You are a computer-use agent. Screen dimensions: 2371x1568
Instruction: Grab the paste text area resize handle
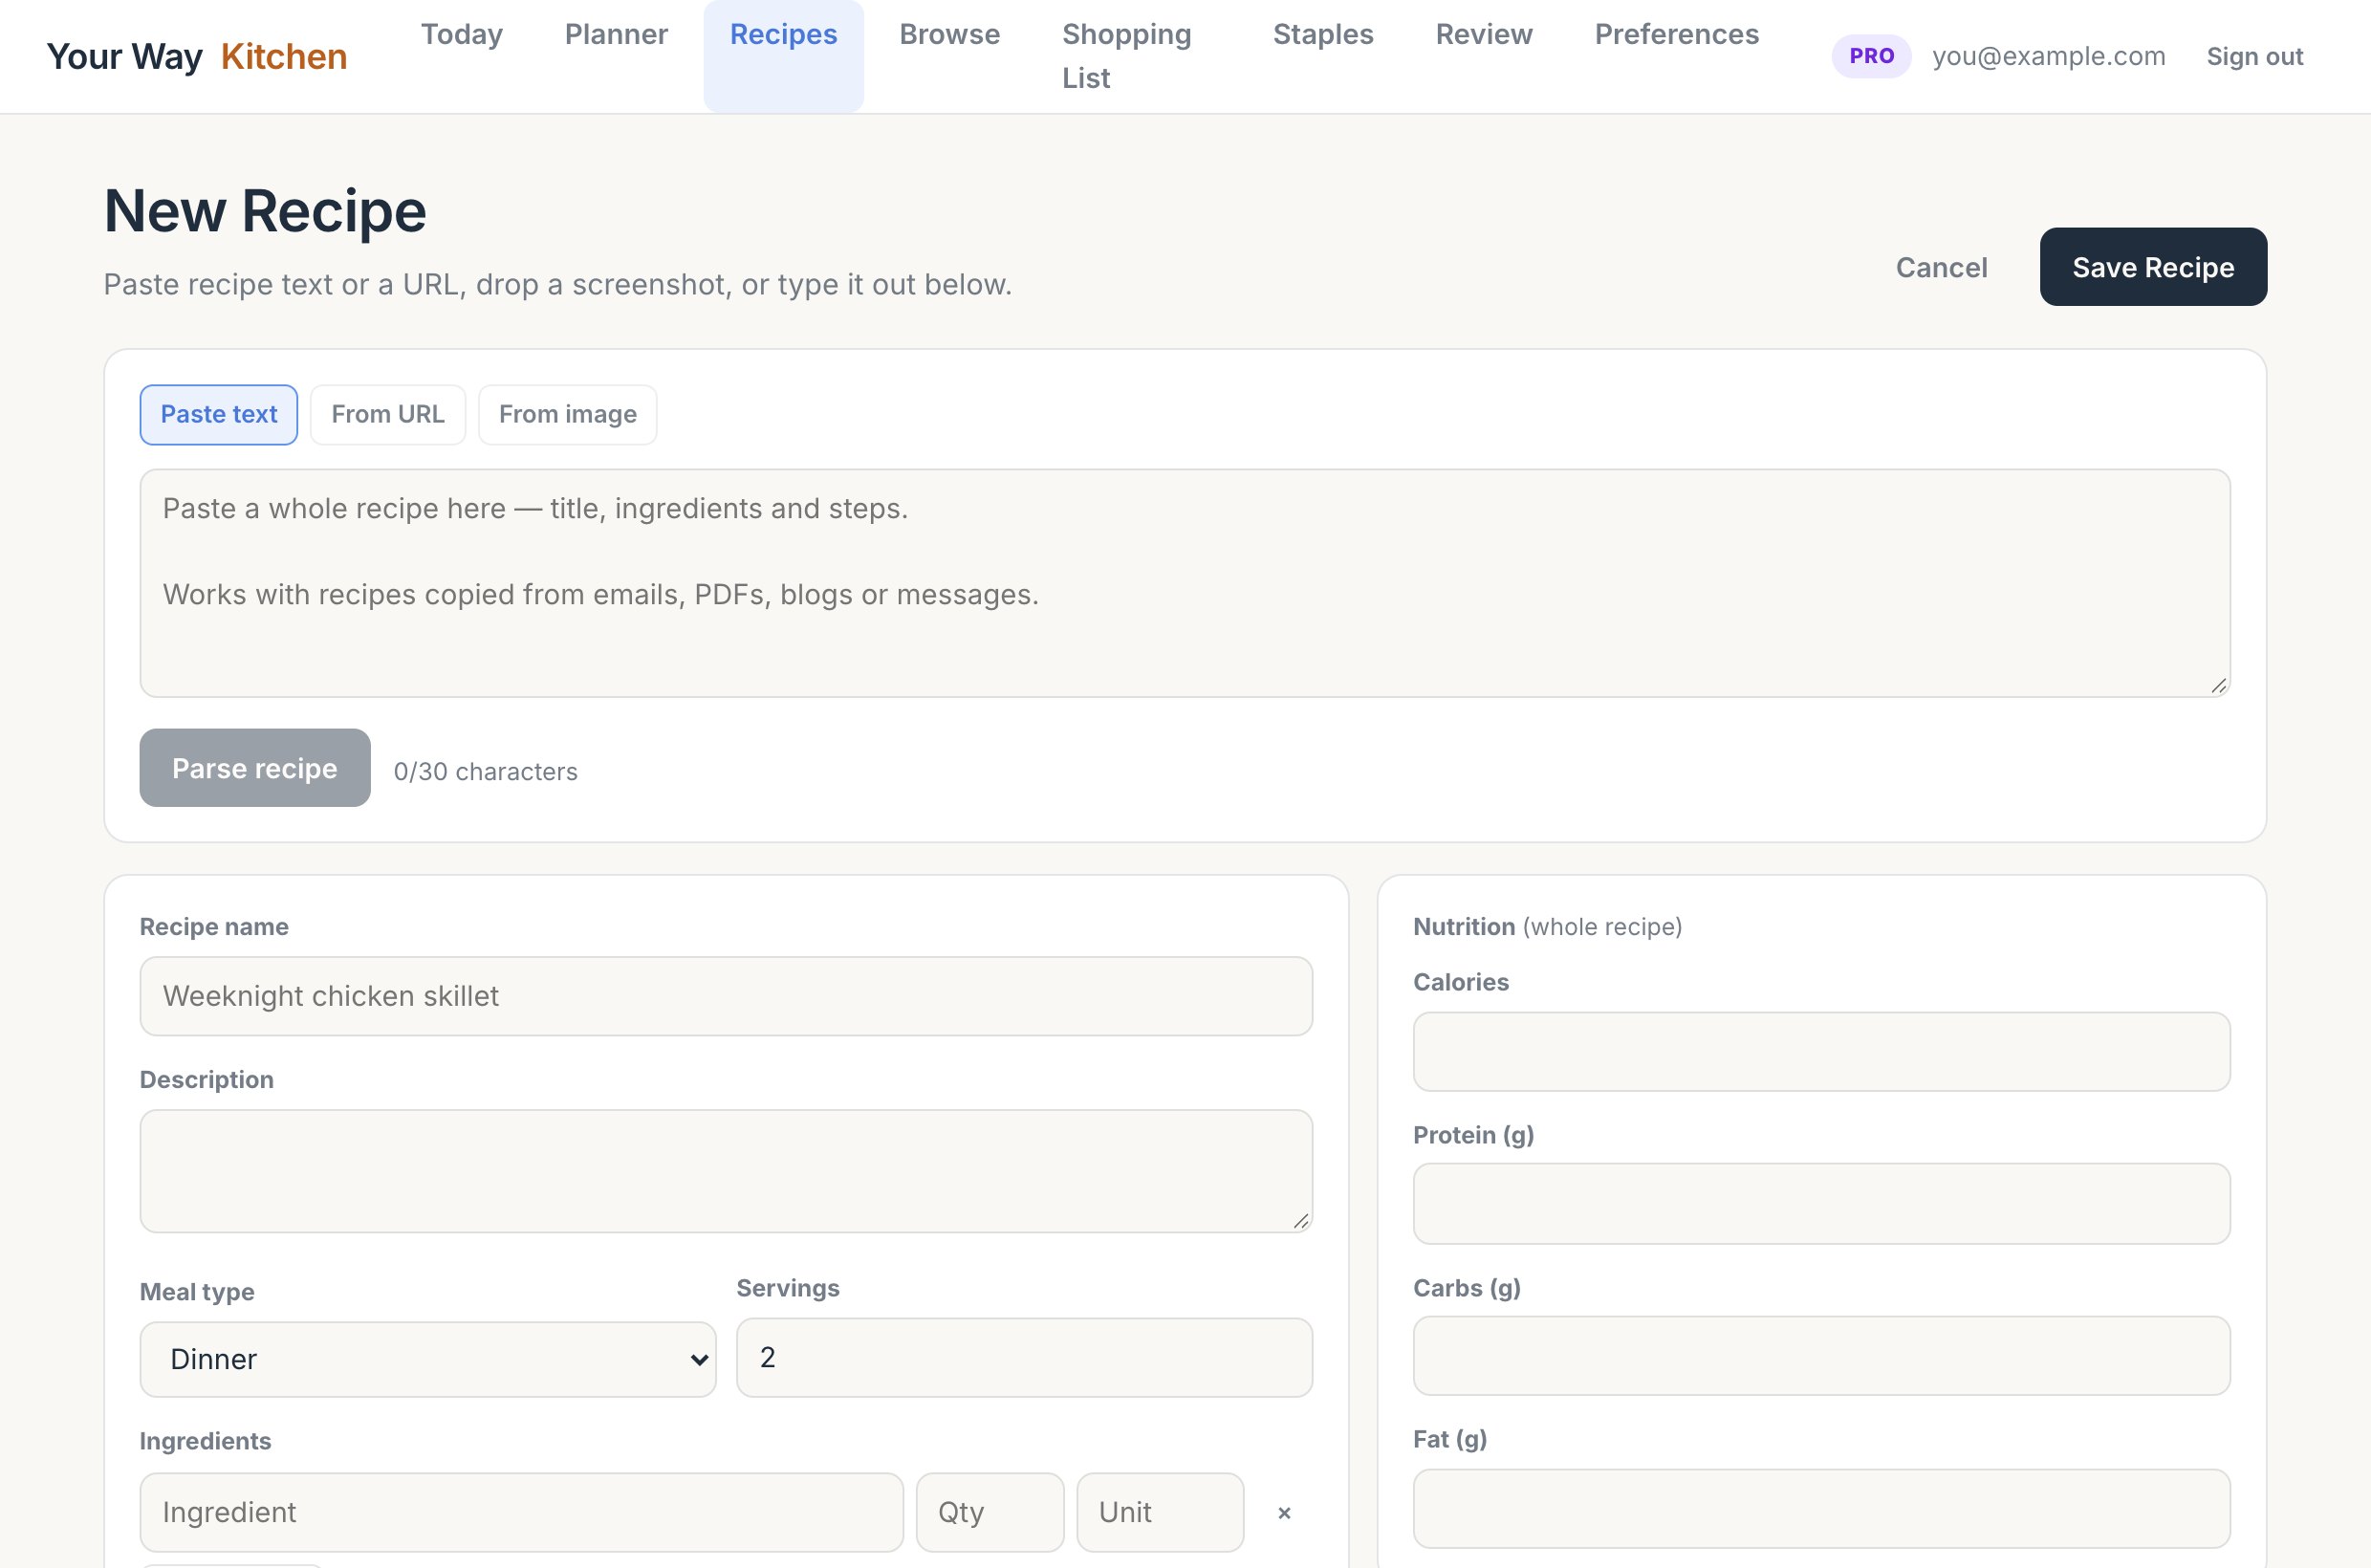pos(2218,685)
